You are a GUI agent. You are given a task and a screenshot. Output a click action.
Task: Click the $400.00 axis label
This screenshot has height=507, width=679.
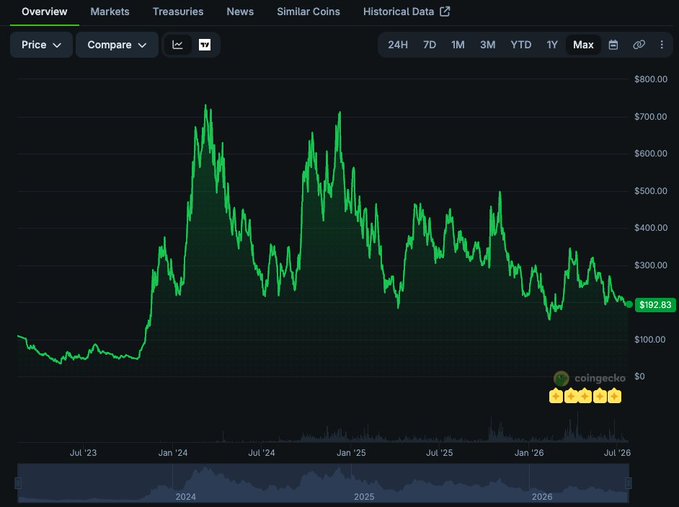tap(650, 228)
